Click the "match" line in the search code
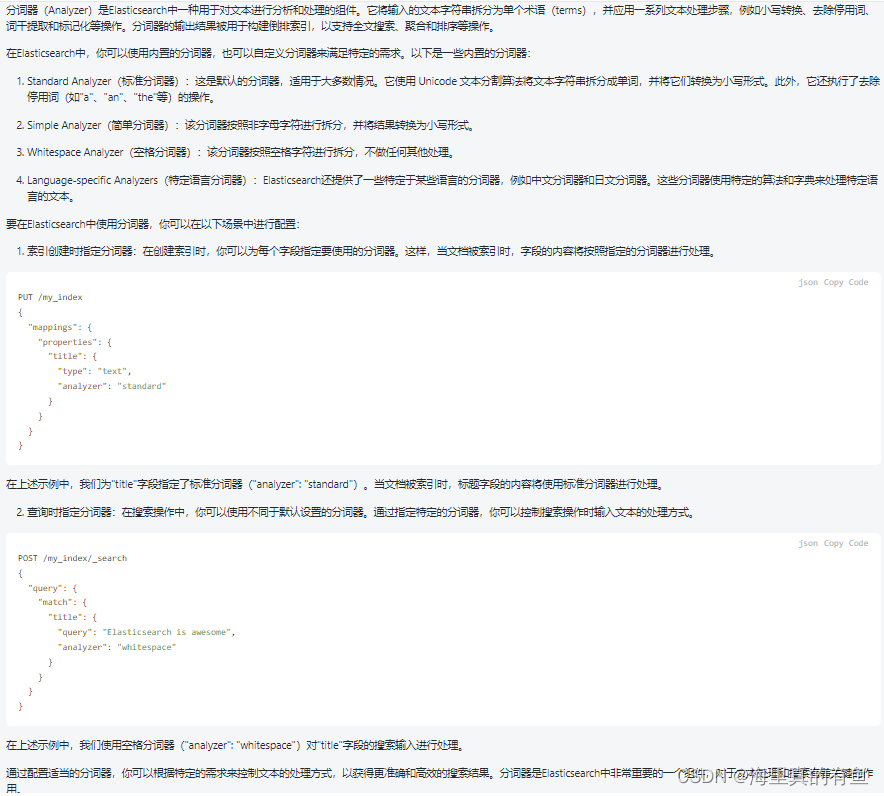The image size is (884, 796). tap(63, 603)
